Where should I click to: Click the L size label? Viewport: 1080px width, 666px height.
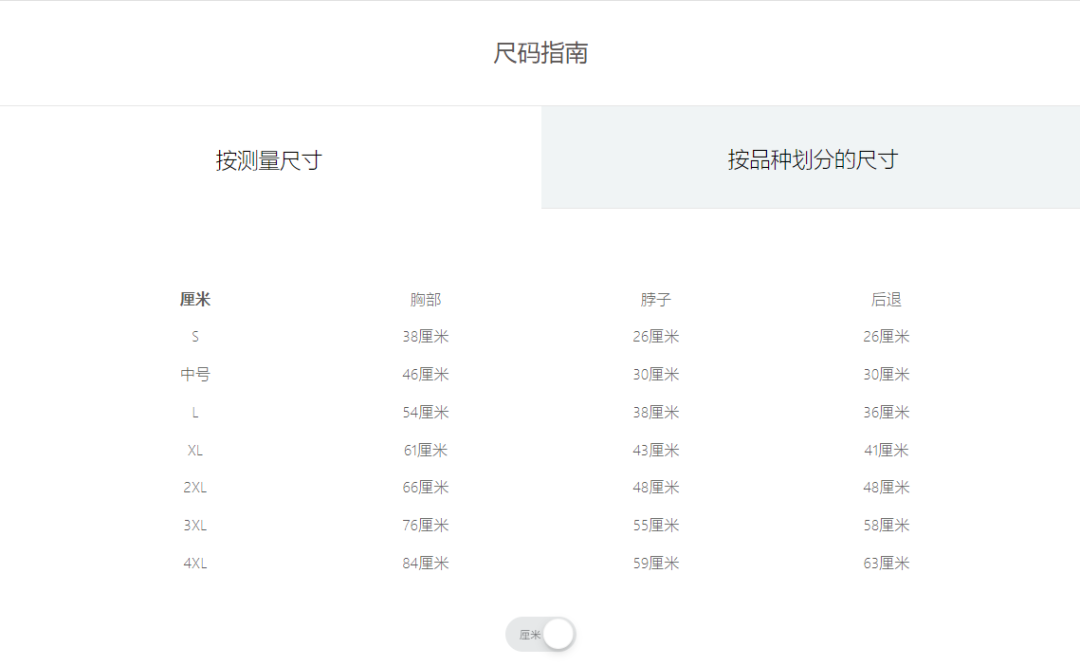tap(195, 412)
